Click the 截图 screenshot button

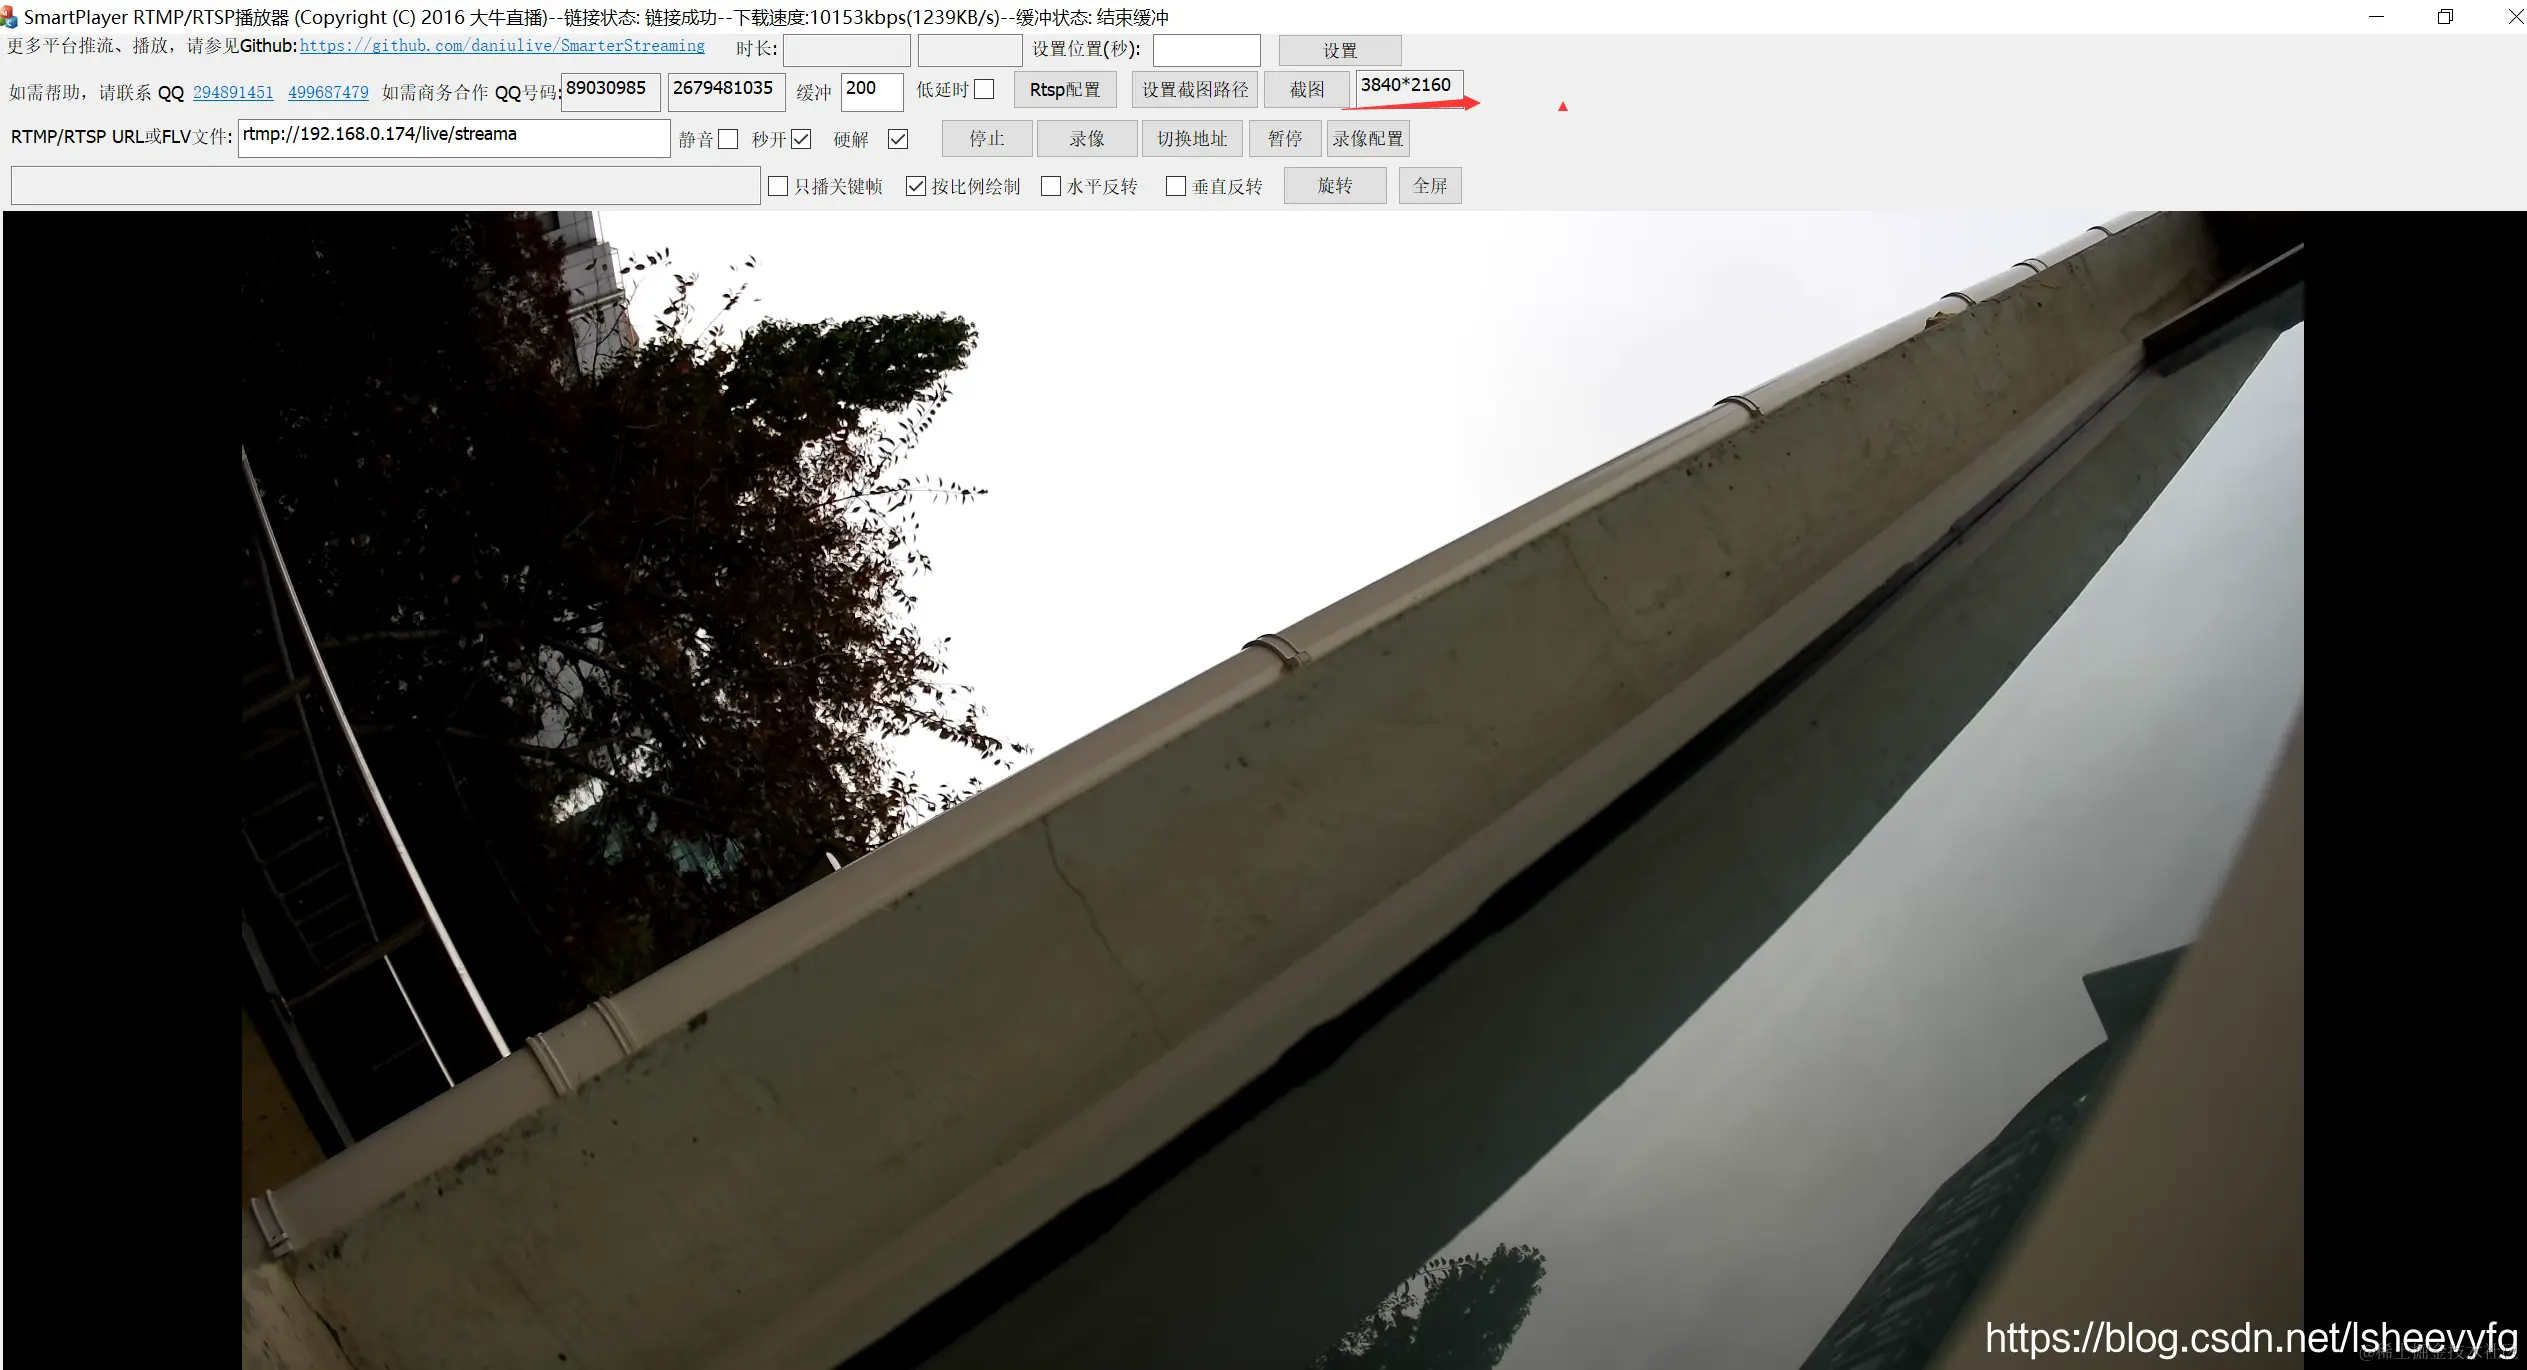point(1306,90)
